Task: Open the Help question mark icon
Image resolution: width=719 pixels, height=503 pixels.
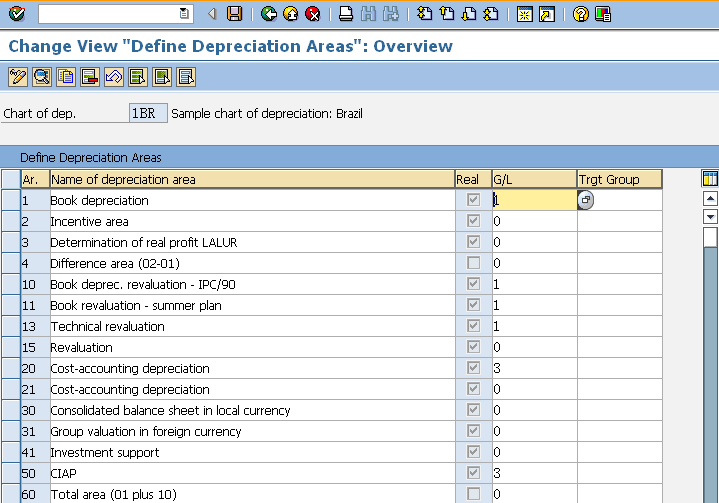Action: pos(581,14)
